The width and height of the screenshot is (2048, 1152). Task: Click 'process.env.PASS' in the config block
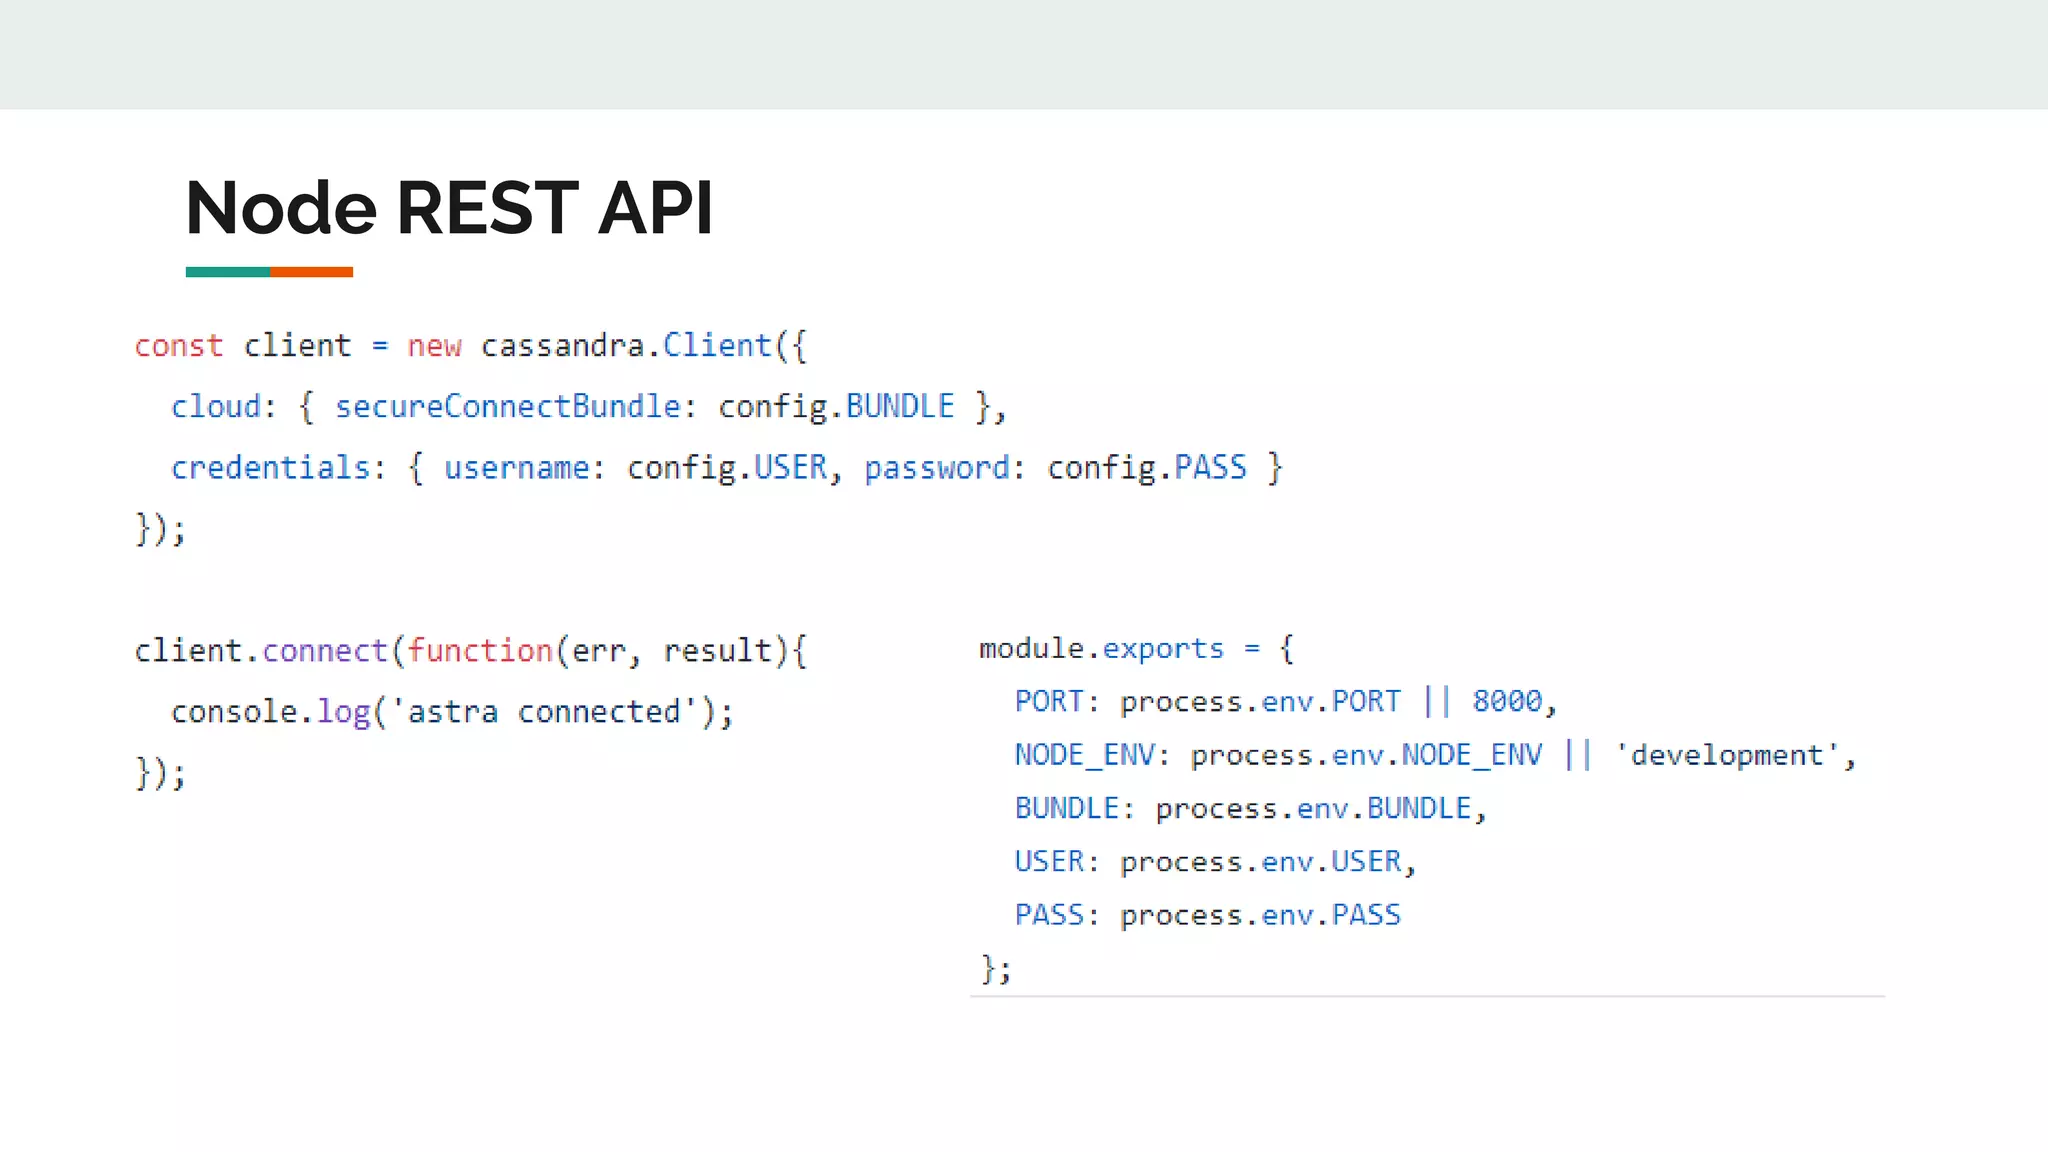pyautogui.click(x=1260, y=915)
